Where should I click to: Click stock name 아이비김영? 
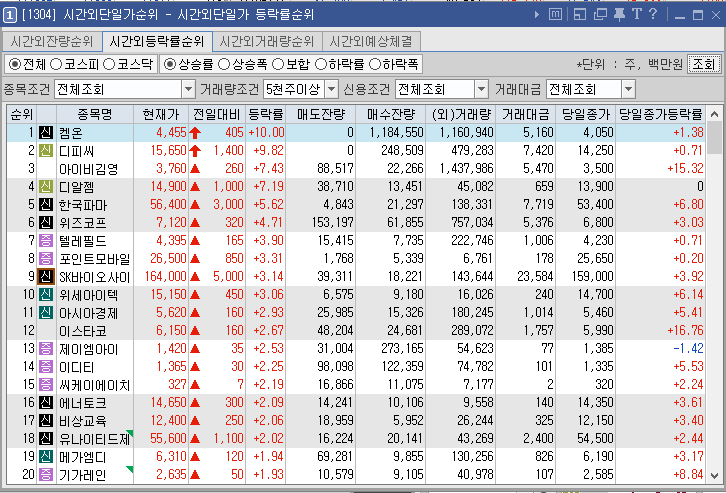pyautogui.click(x=88, y=169)
